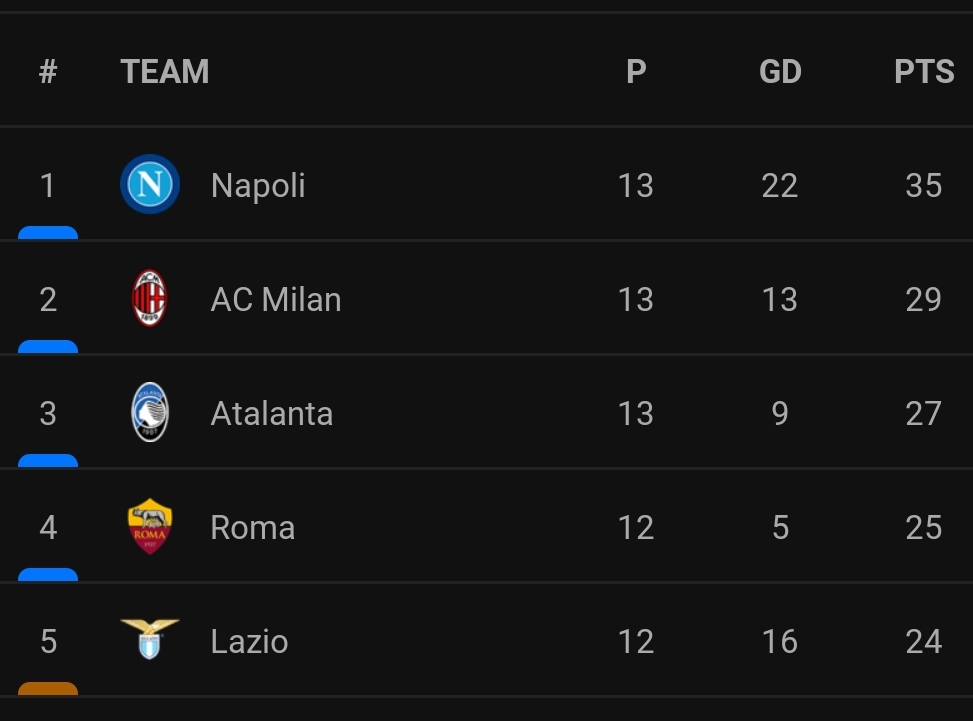Click the Lazio club crest
Image resolution: width=973 pixels, height=721 pixels.
coord(149,641)
